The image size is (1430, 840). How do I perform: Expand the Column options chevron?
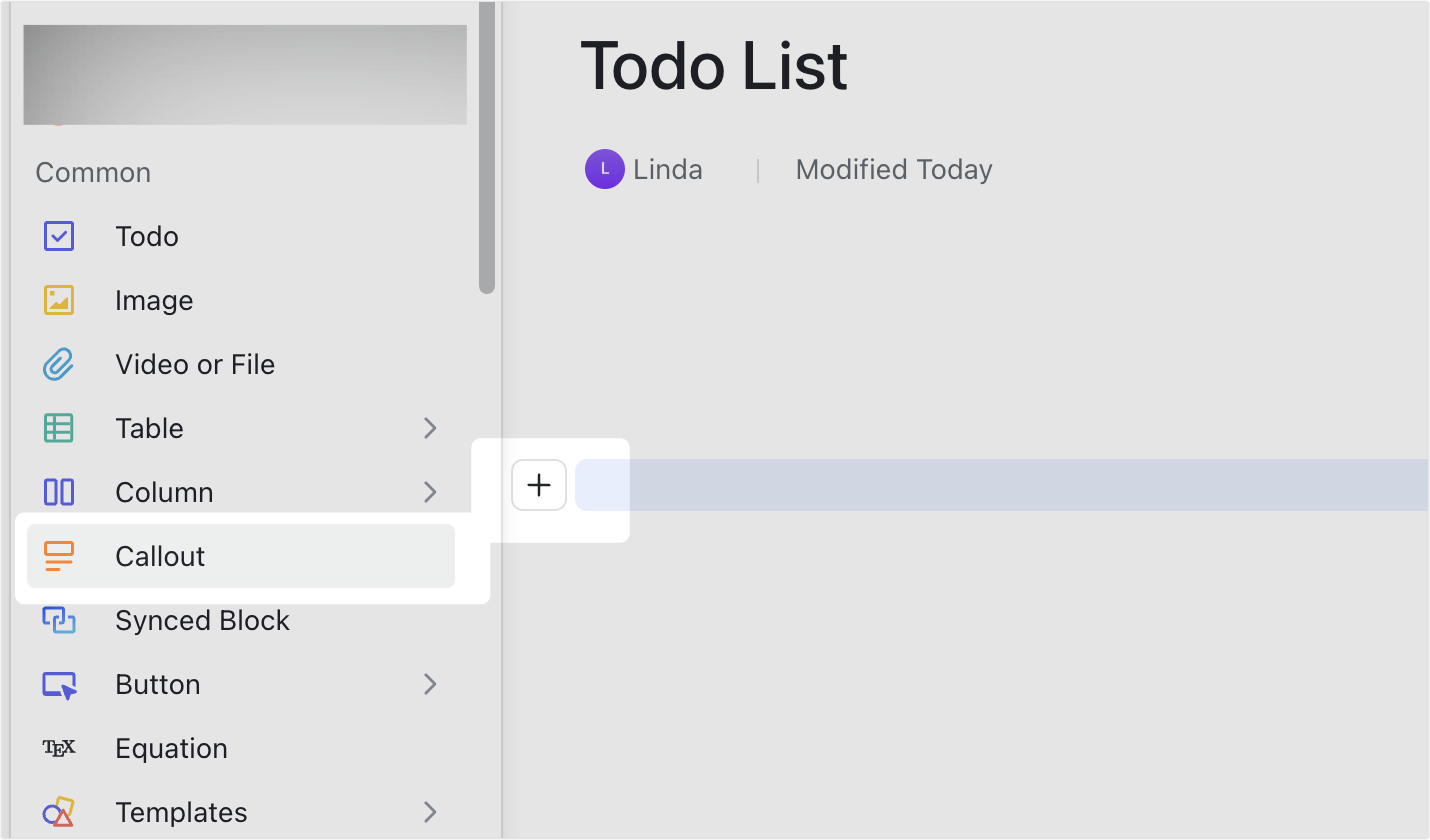coord(430,492)
